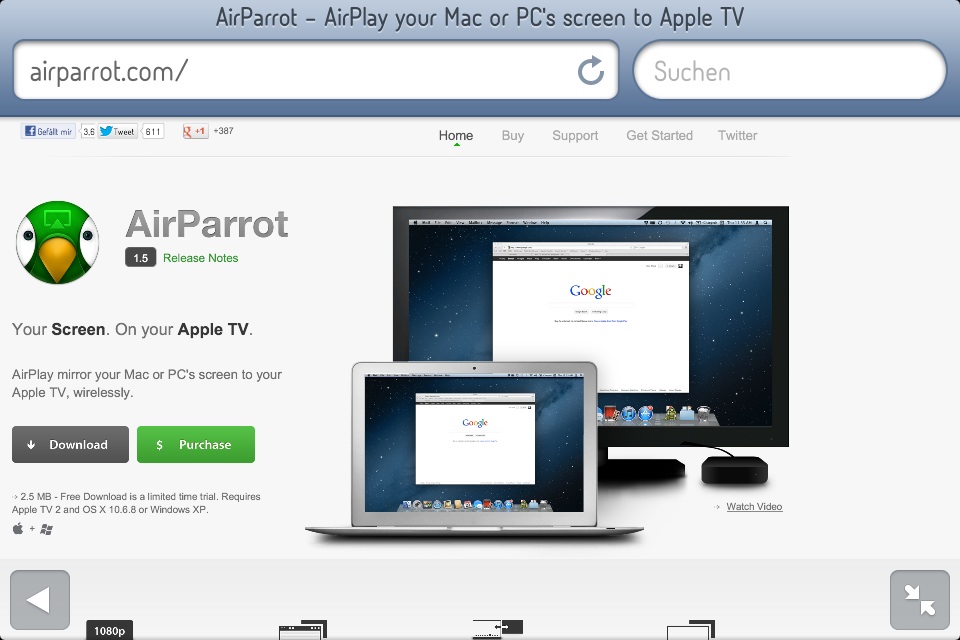Open the Twitter navigation link

tap(737, 136)
